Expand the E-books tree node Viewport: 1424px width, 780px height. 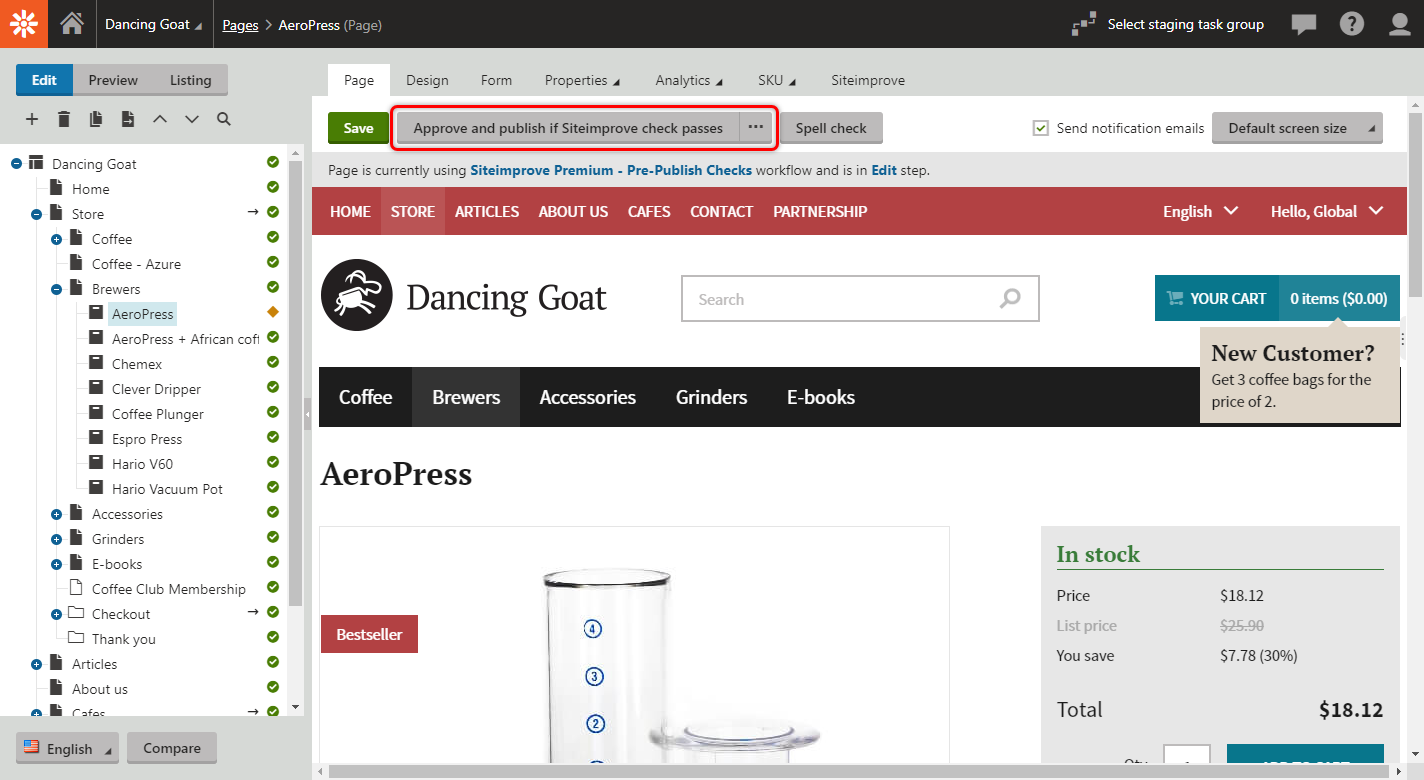pyautogui.click(x=56, y=564)
